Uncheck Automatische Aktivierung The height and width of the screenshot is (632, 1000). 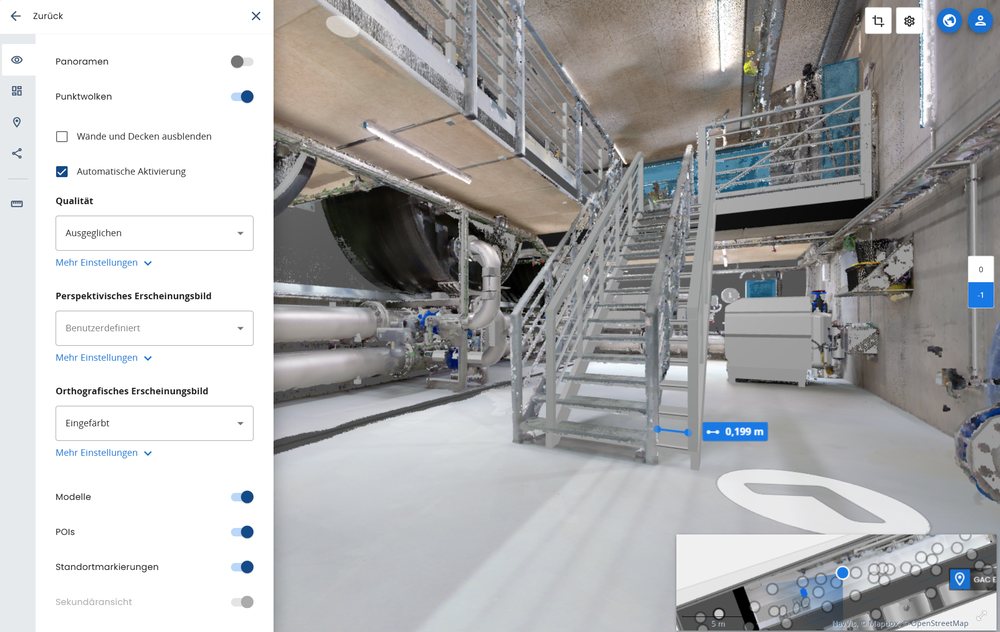pos(62,172)
